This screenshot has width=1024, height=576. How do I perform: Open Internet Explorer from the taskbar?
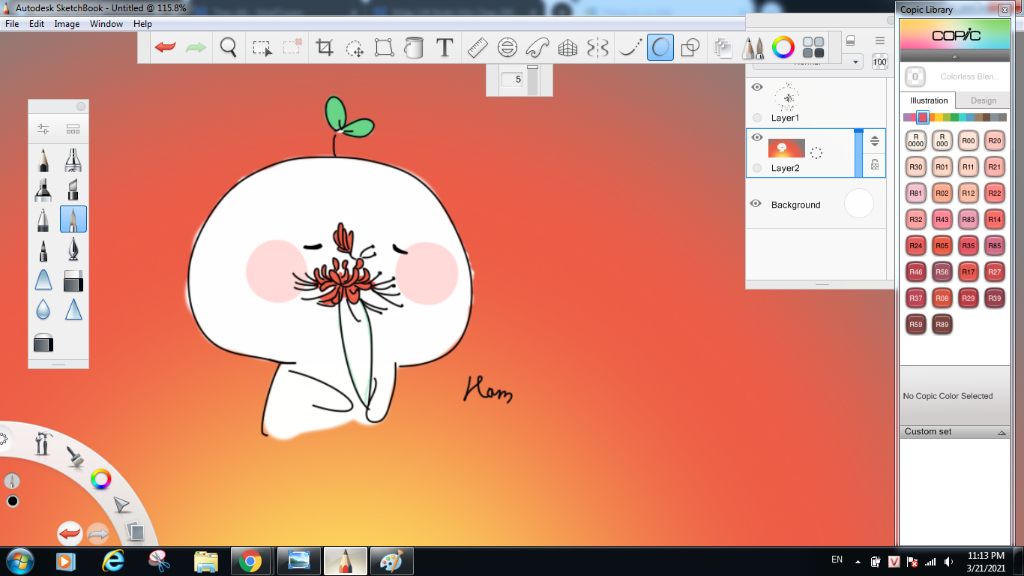coord(113,561)
